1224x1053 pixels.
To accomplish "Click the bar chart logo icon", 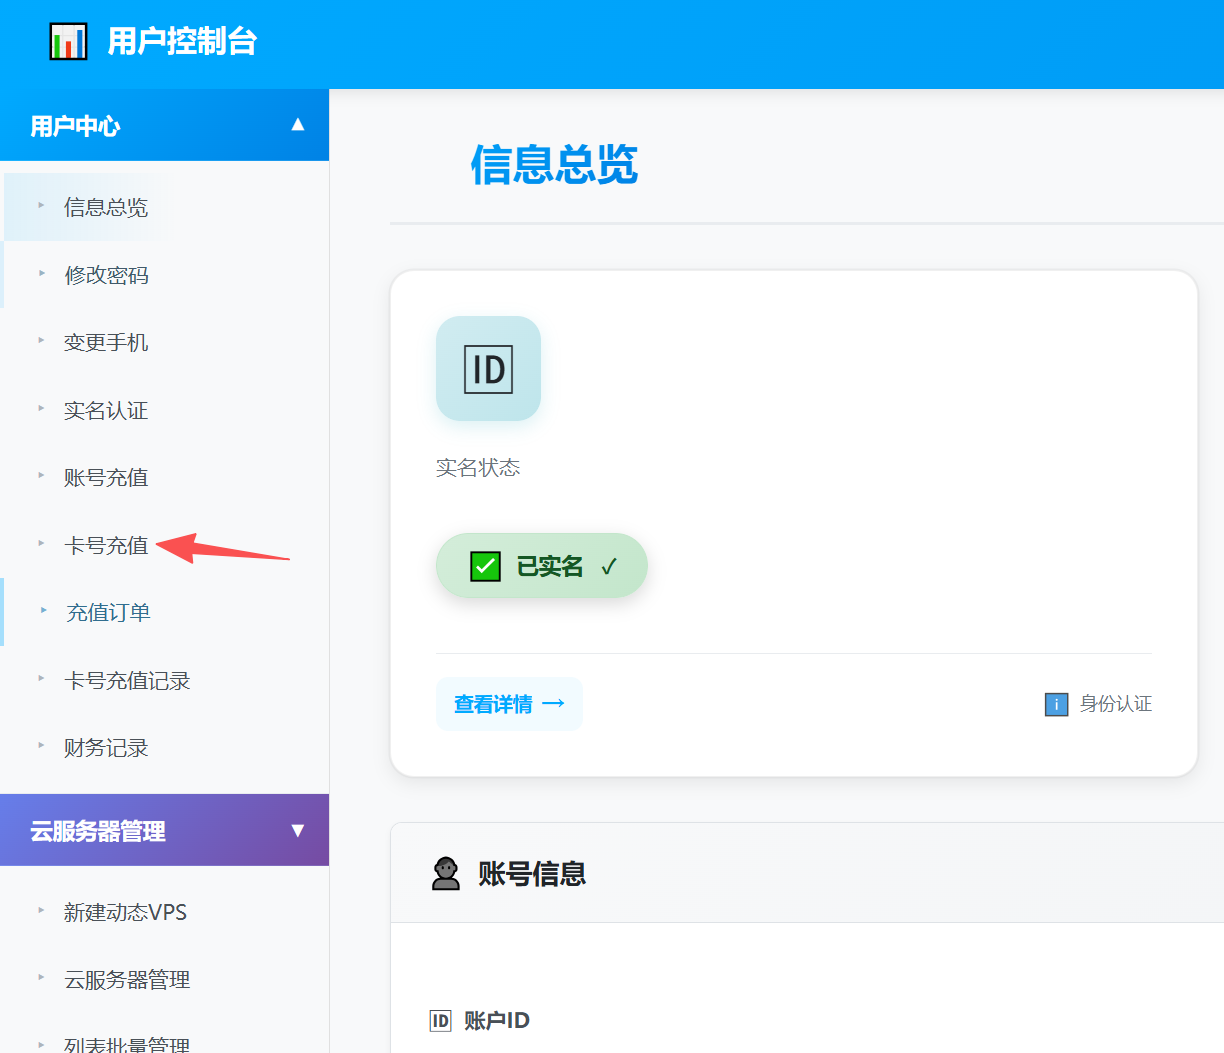I will [x=68, y=41].
